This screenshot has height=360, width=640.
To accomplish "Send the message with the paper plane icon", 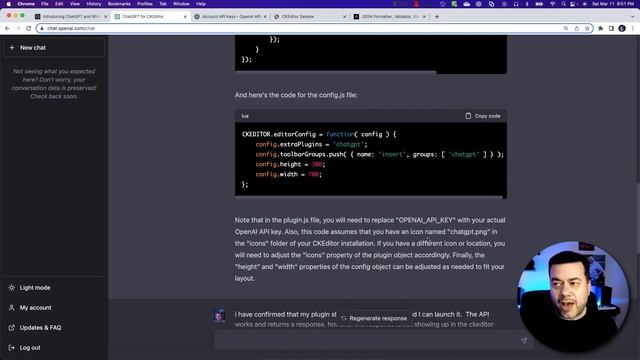I will click(x=524, y=340).
